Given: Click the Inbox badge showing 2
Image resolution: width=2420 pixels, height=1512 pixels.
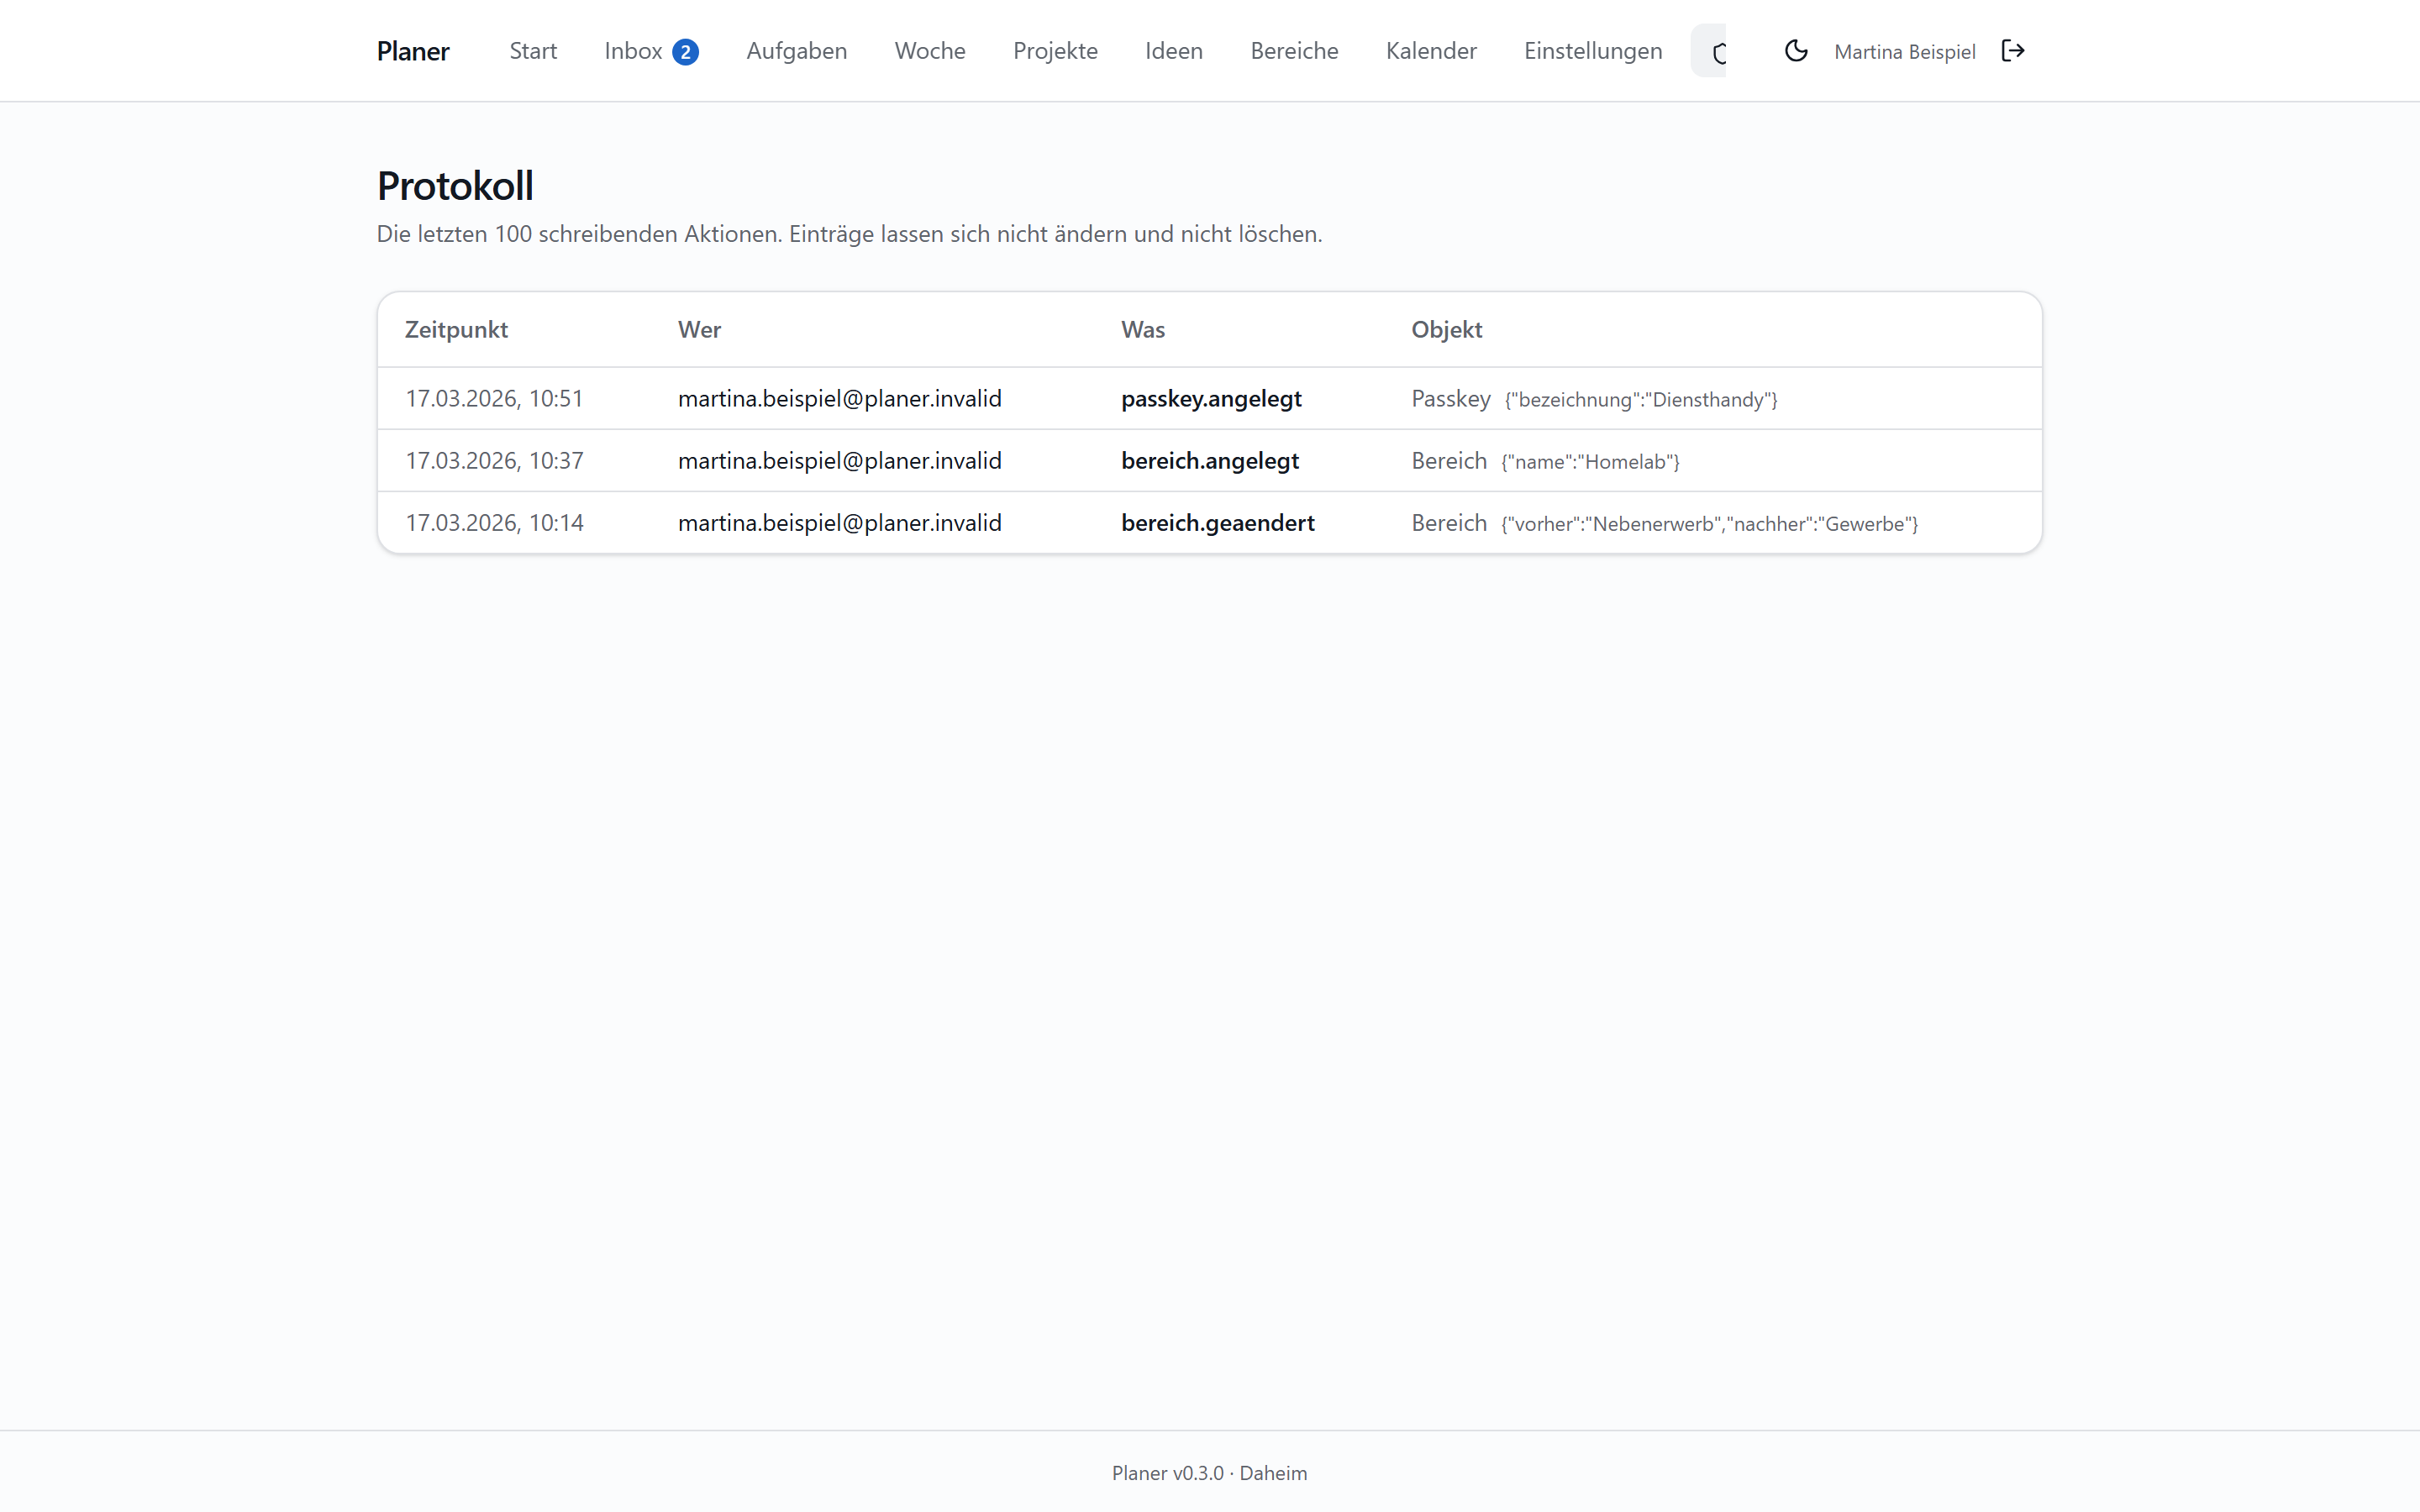Looking at the screenshot, I should point(685,52).
